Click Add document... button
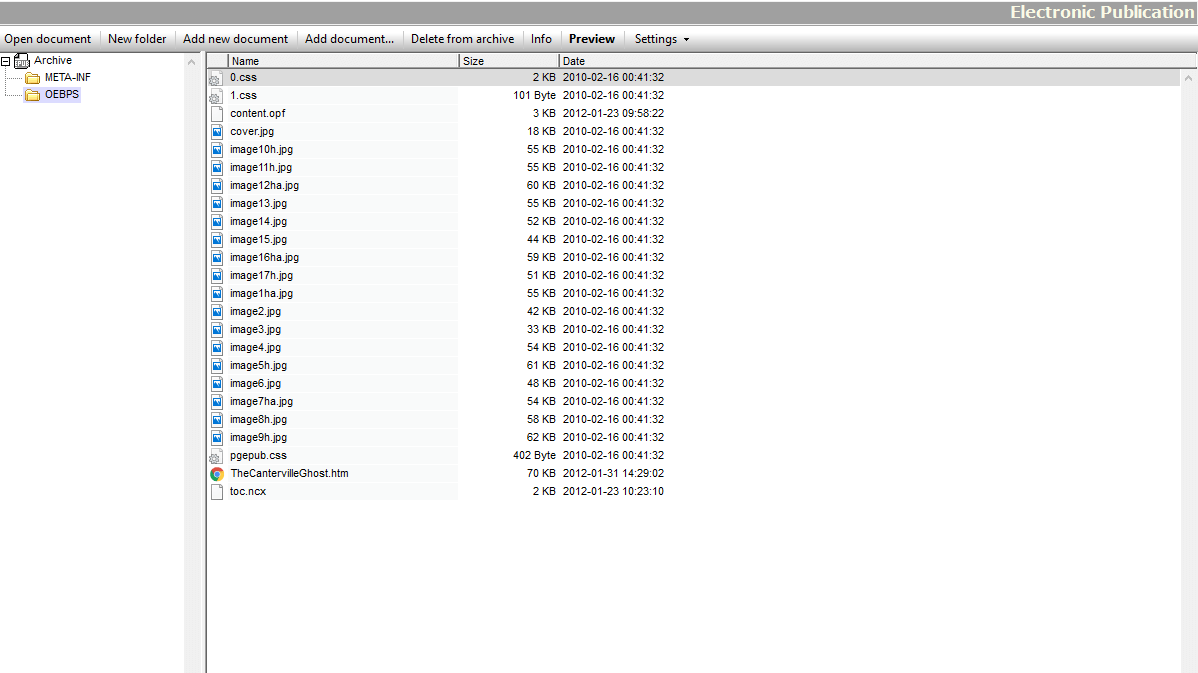1198x673 pixels. coord(349,39)
